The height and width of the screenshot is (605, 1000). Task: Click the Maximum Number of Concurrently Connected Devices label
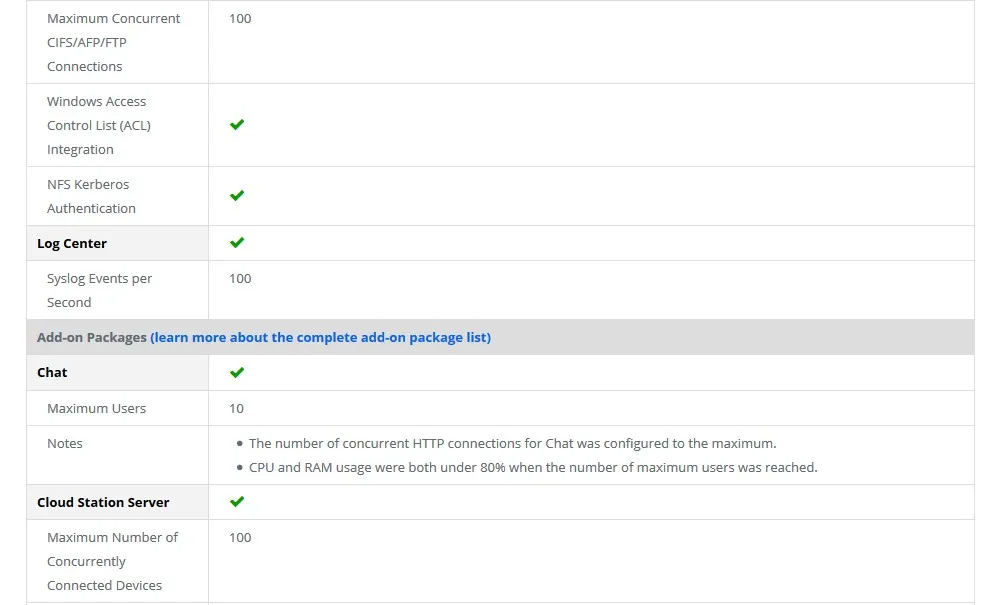tap(112, 561)
